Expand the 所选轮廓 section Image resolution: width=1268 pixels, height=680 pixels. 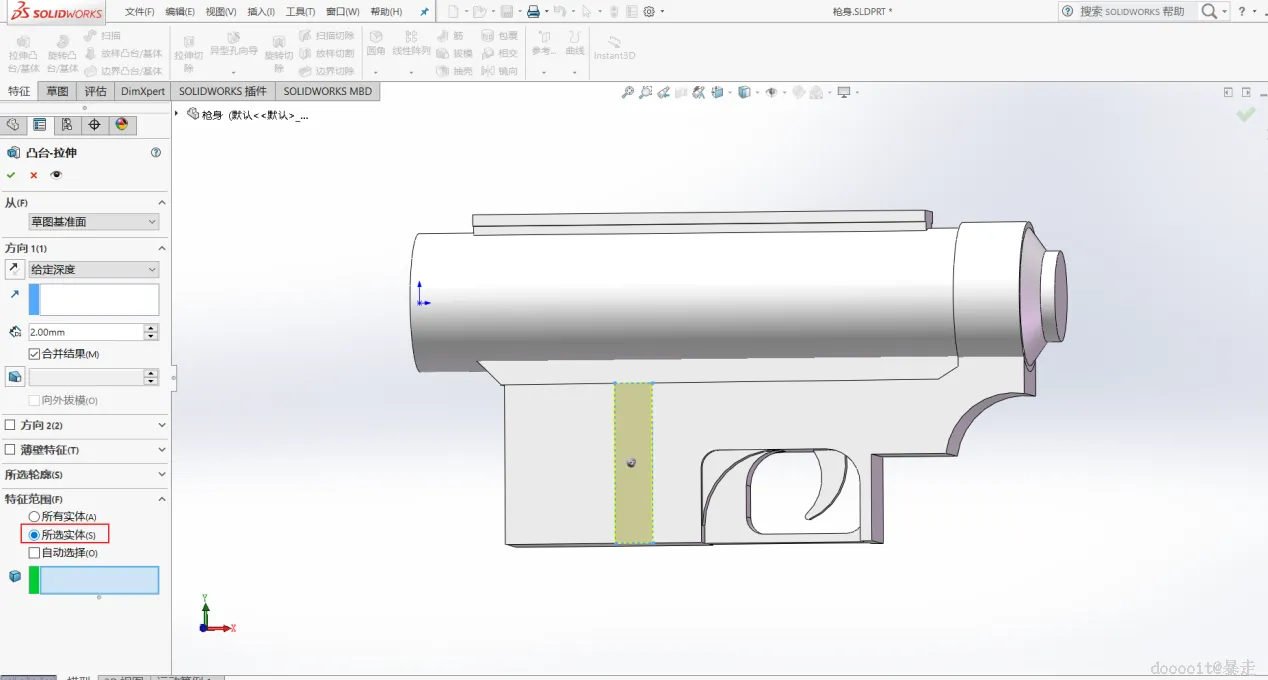point(162,475)
